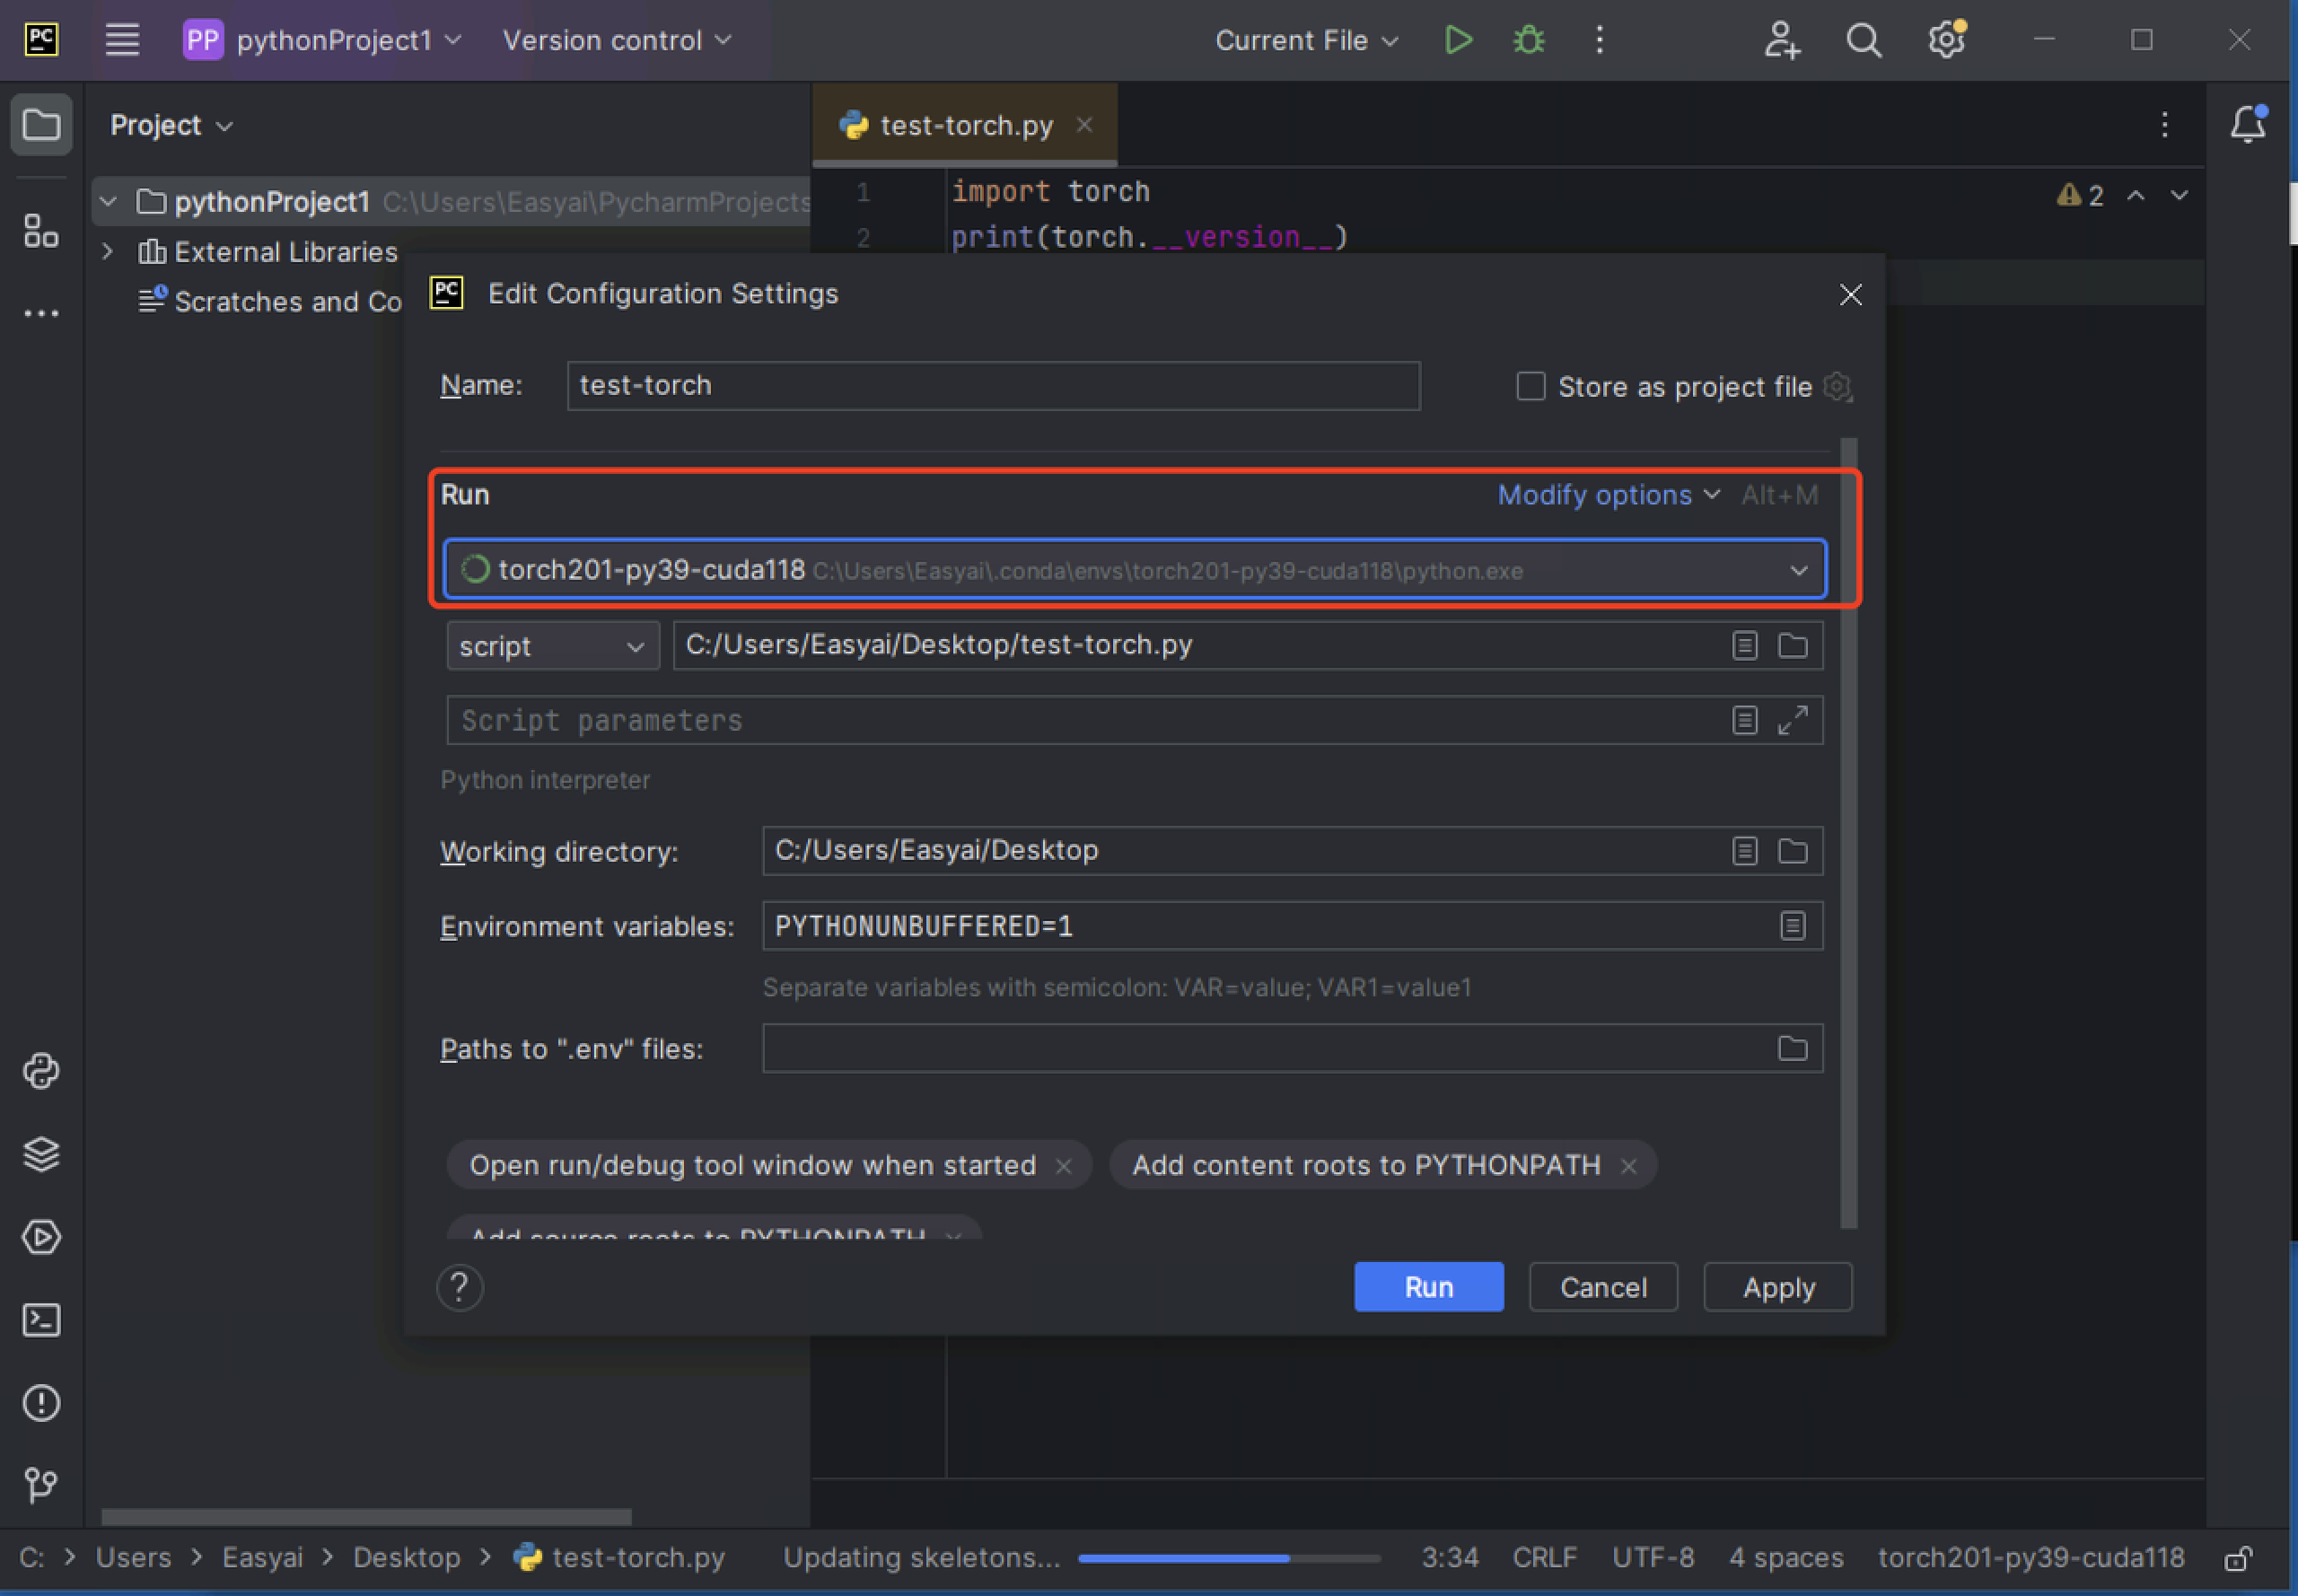Expand the Script parameters field

point(1792,720)
